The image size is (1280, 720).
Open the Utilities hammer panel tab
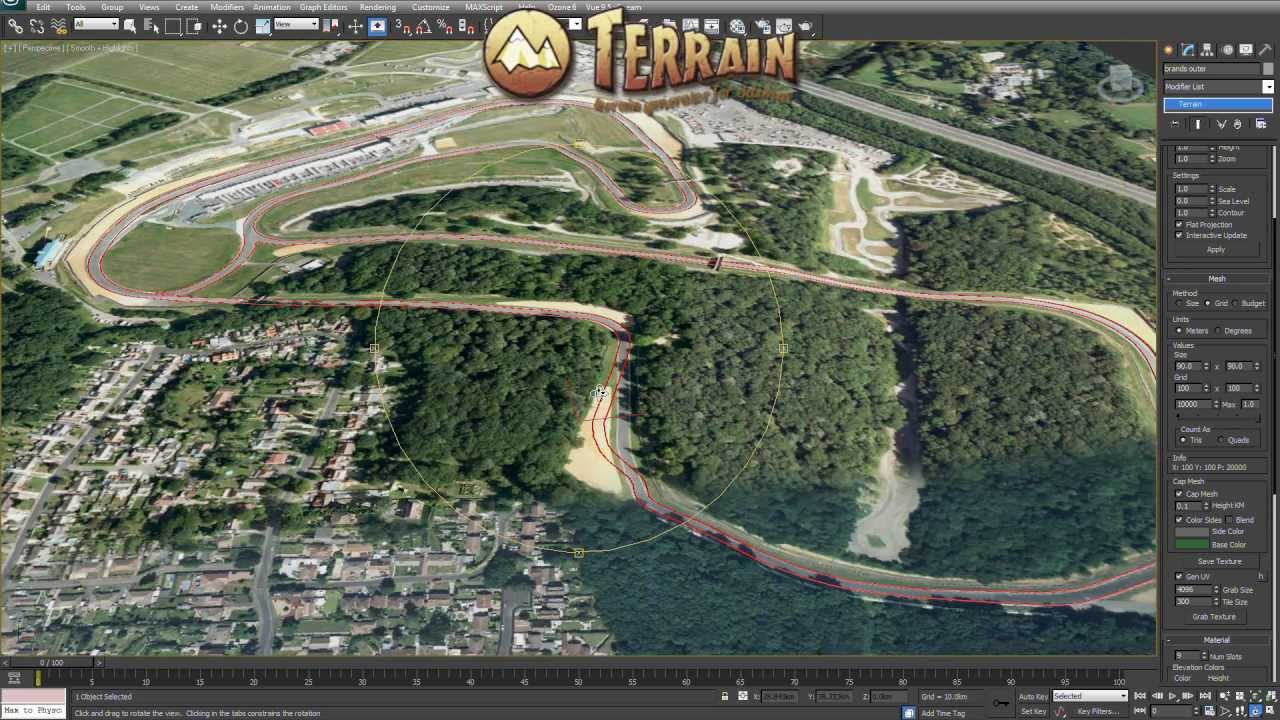pos(1265,49)
